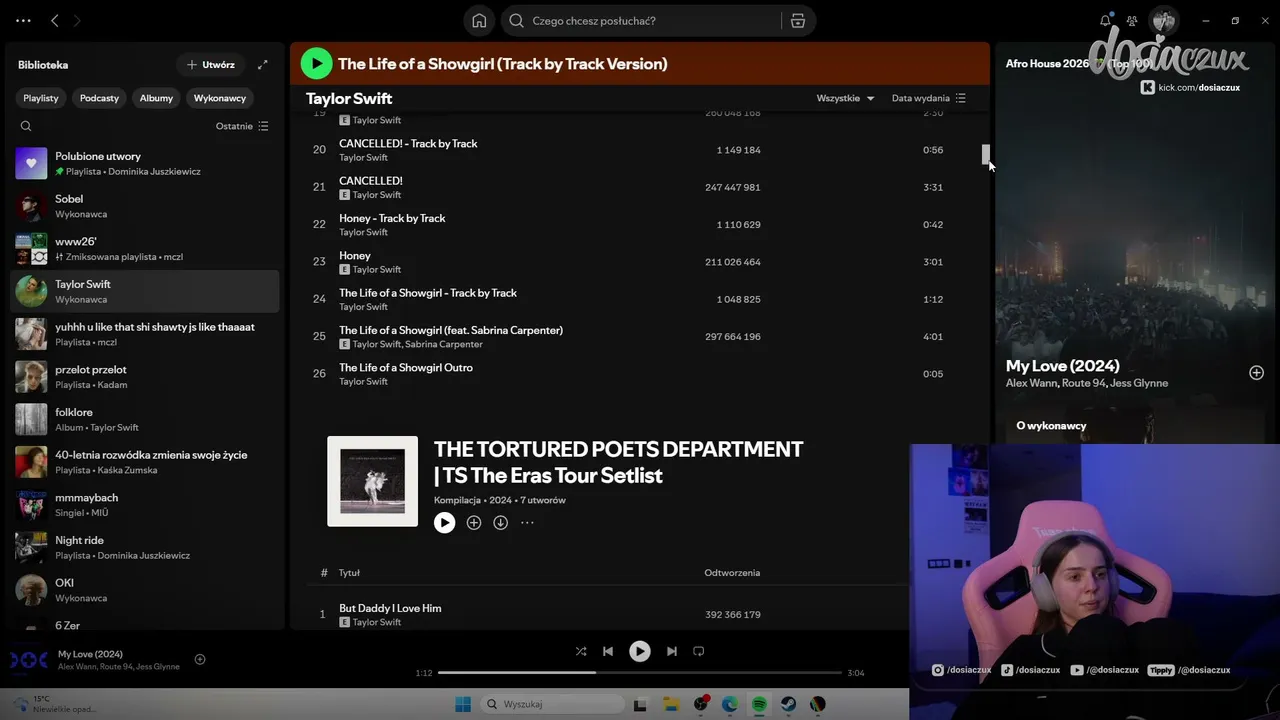Download the Tortured Poets compilation
This screenshot has height=720, width=1280.
501,523
